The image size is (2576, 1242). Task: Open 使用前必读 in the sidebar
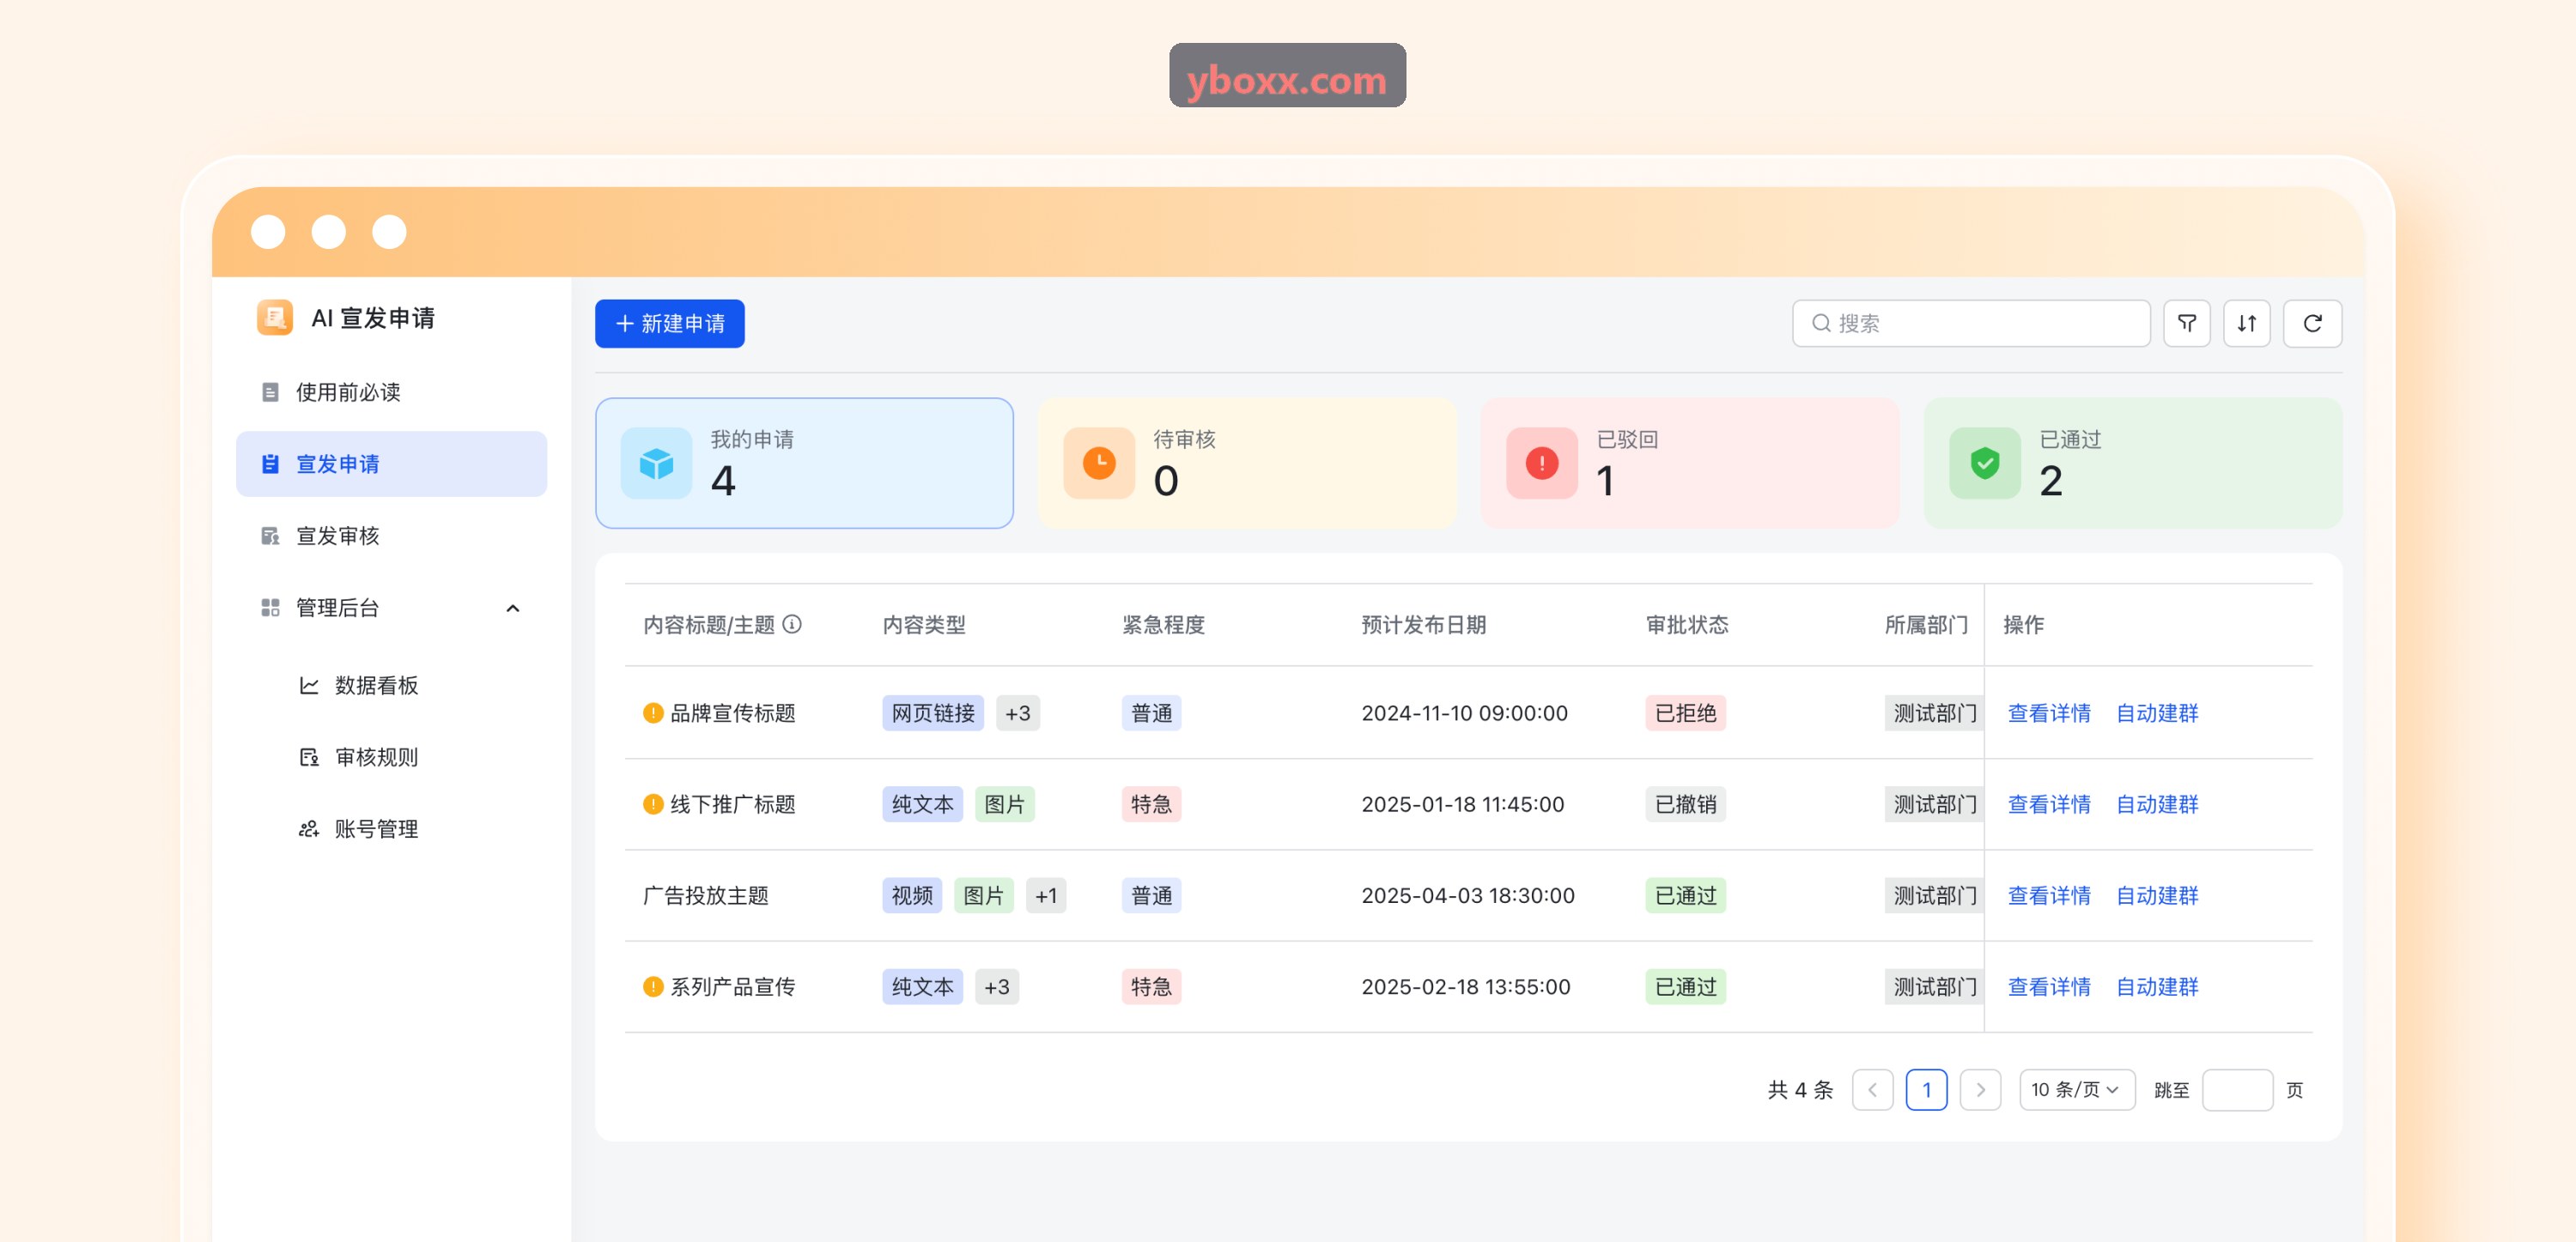click(x=391, y=391)
